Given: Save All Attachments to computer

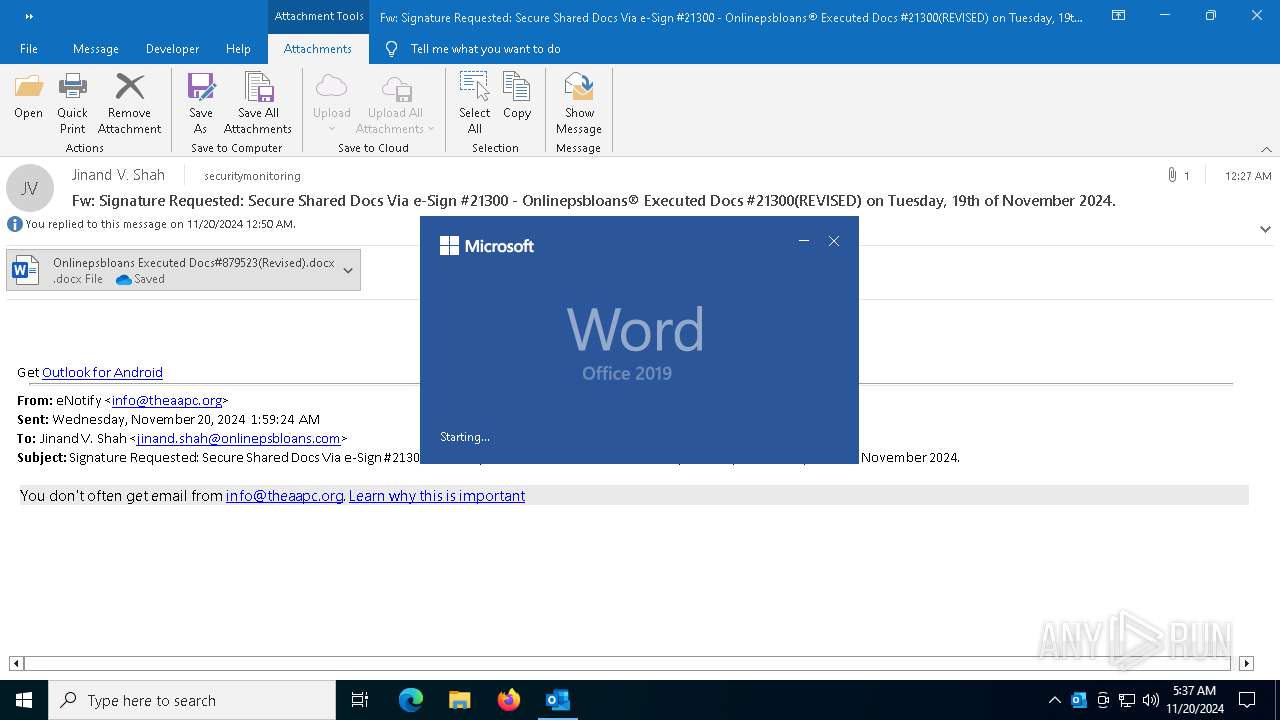Looking at the screenshot, I should [258, 103].
